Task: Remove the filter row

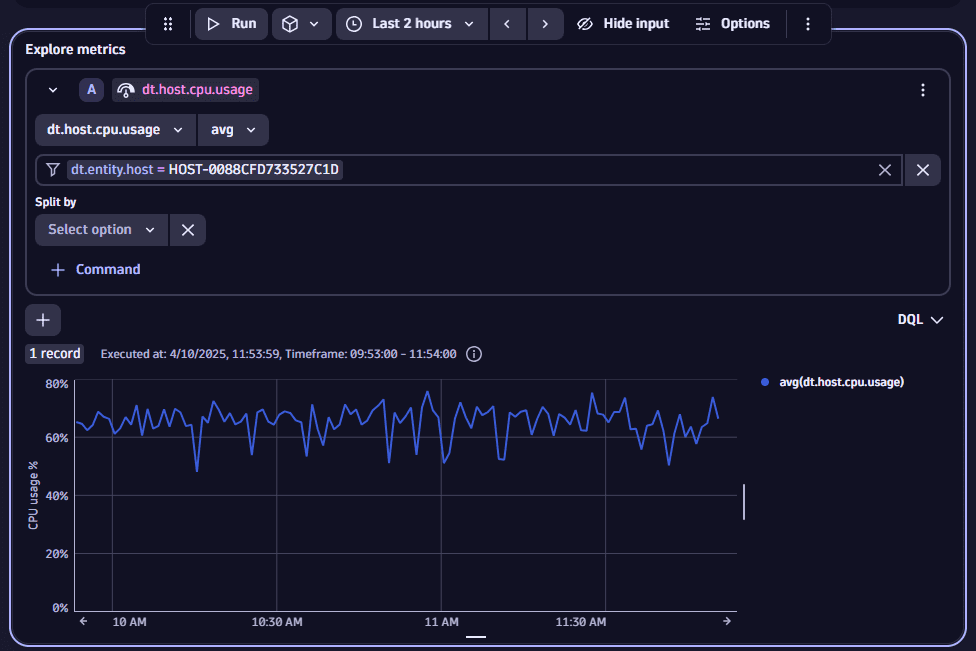Action: pos(922,170)
